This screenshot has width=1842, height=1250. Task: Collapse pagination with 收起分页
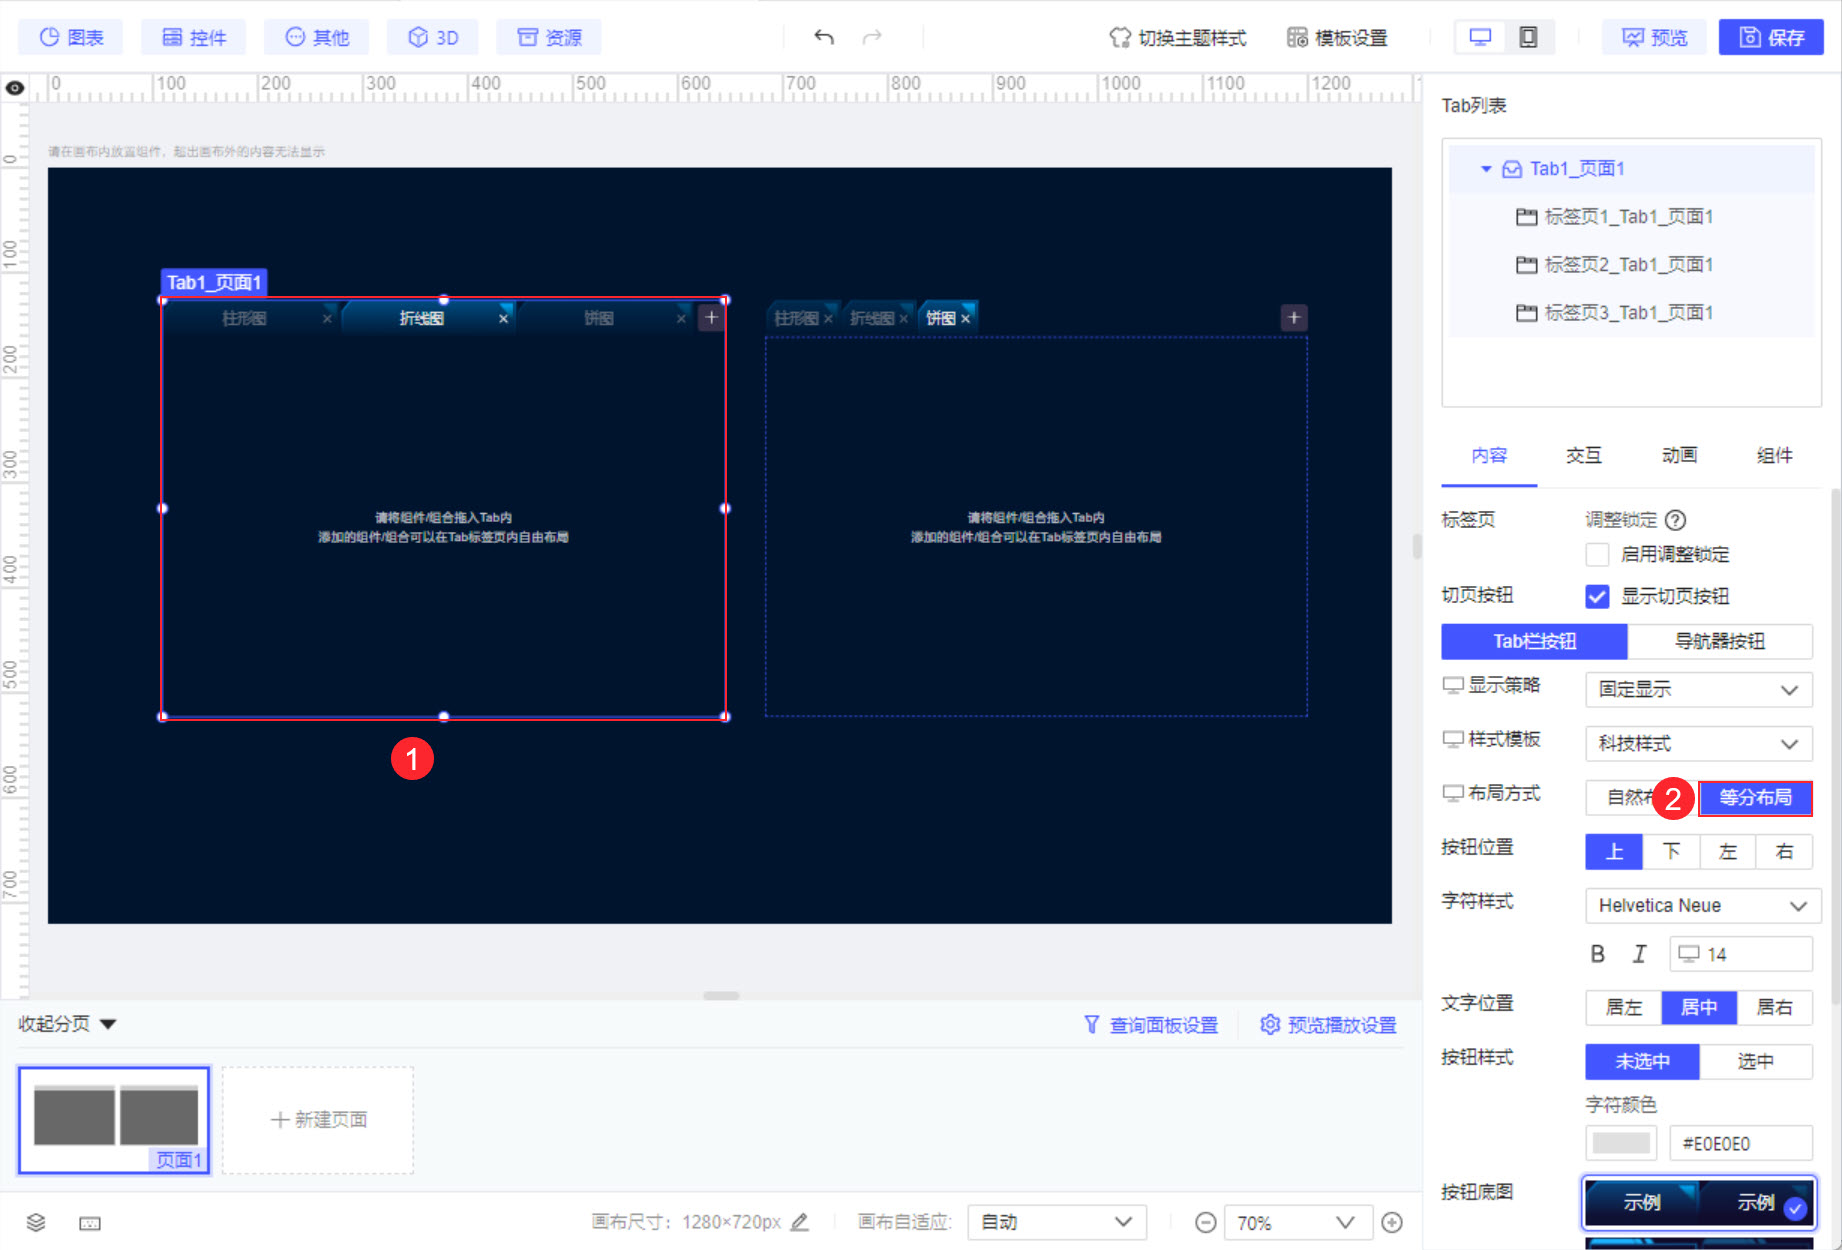point(67,1023)
